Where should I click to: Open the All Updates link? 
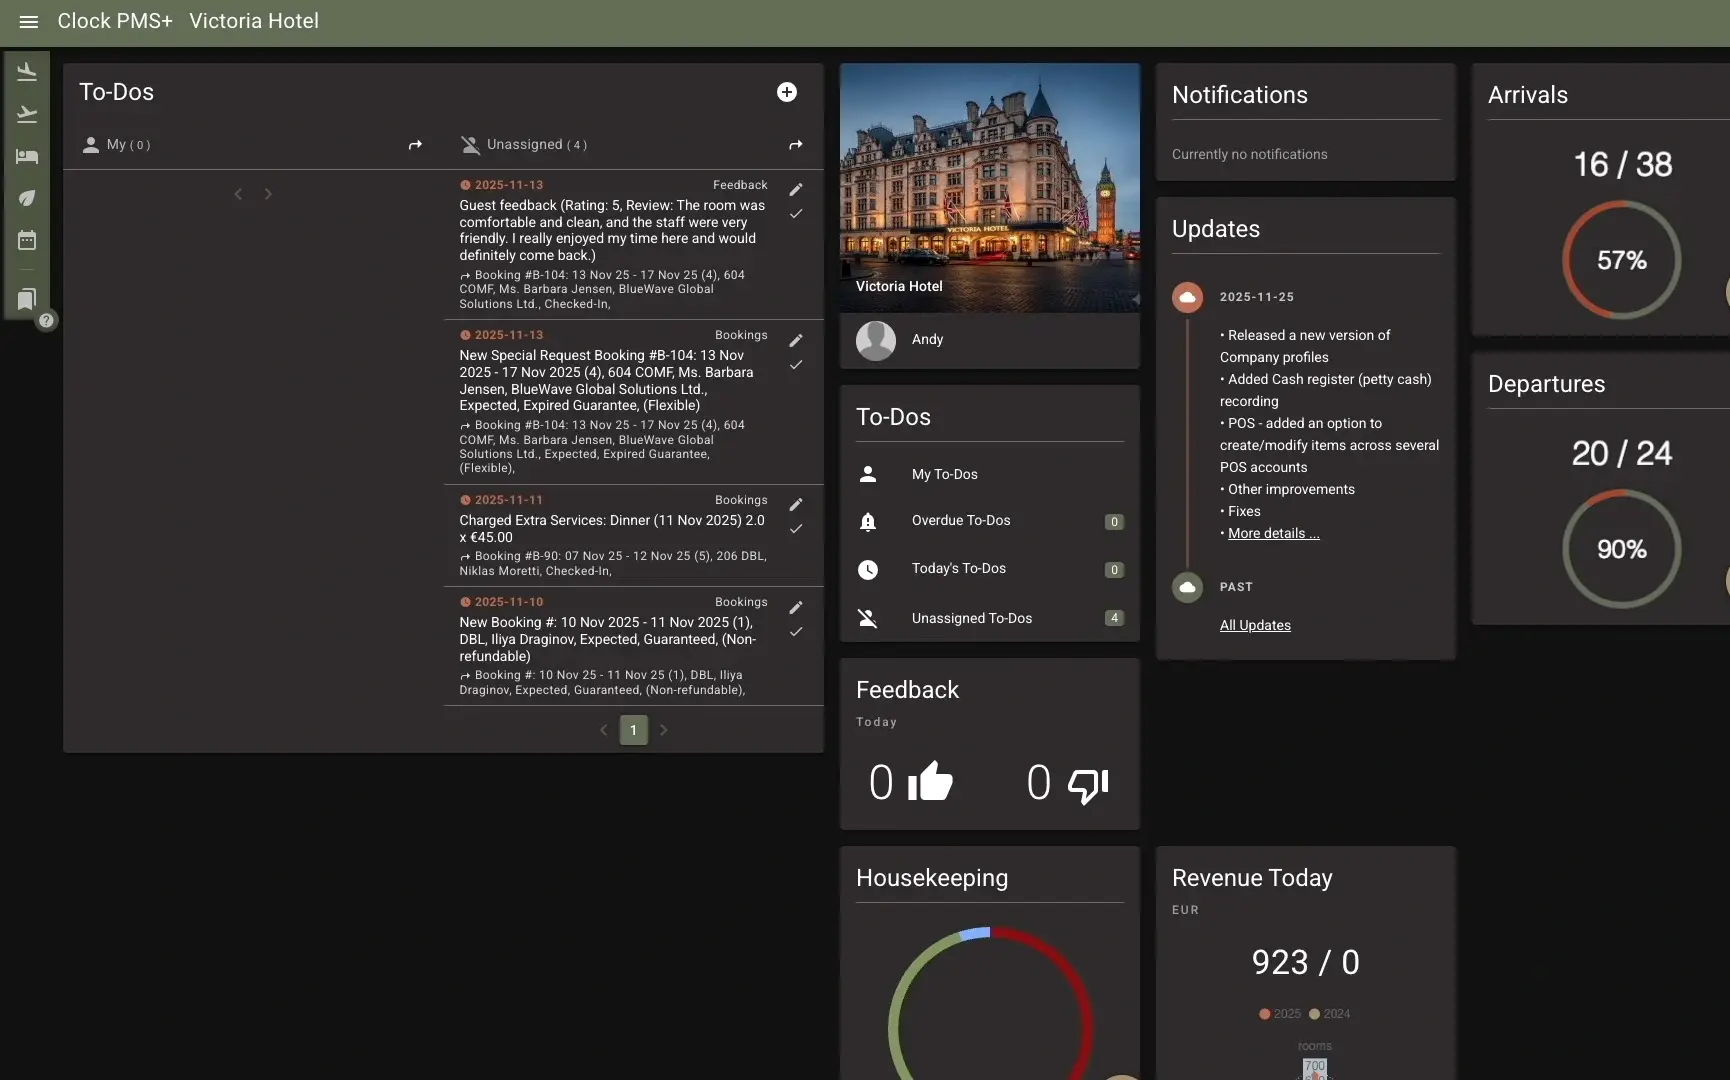point(1255,626)
